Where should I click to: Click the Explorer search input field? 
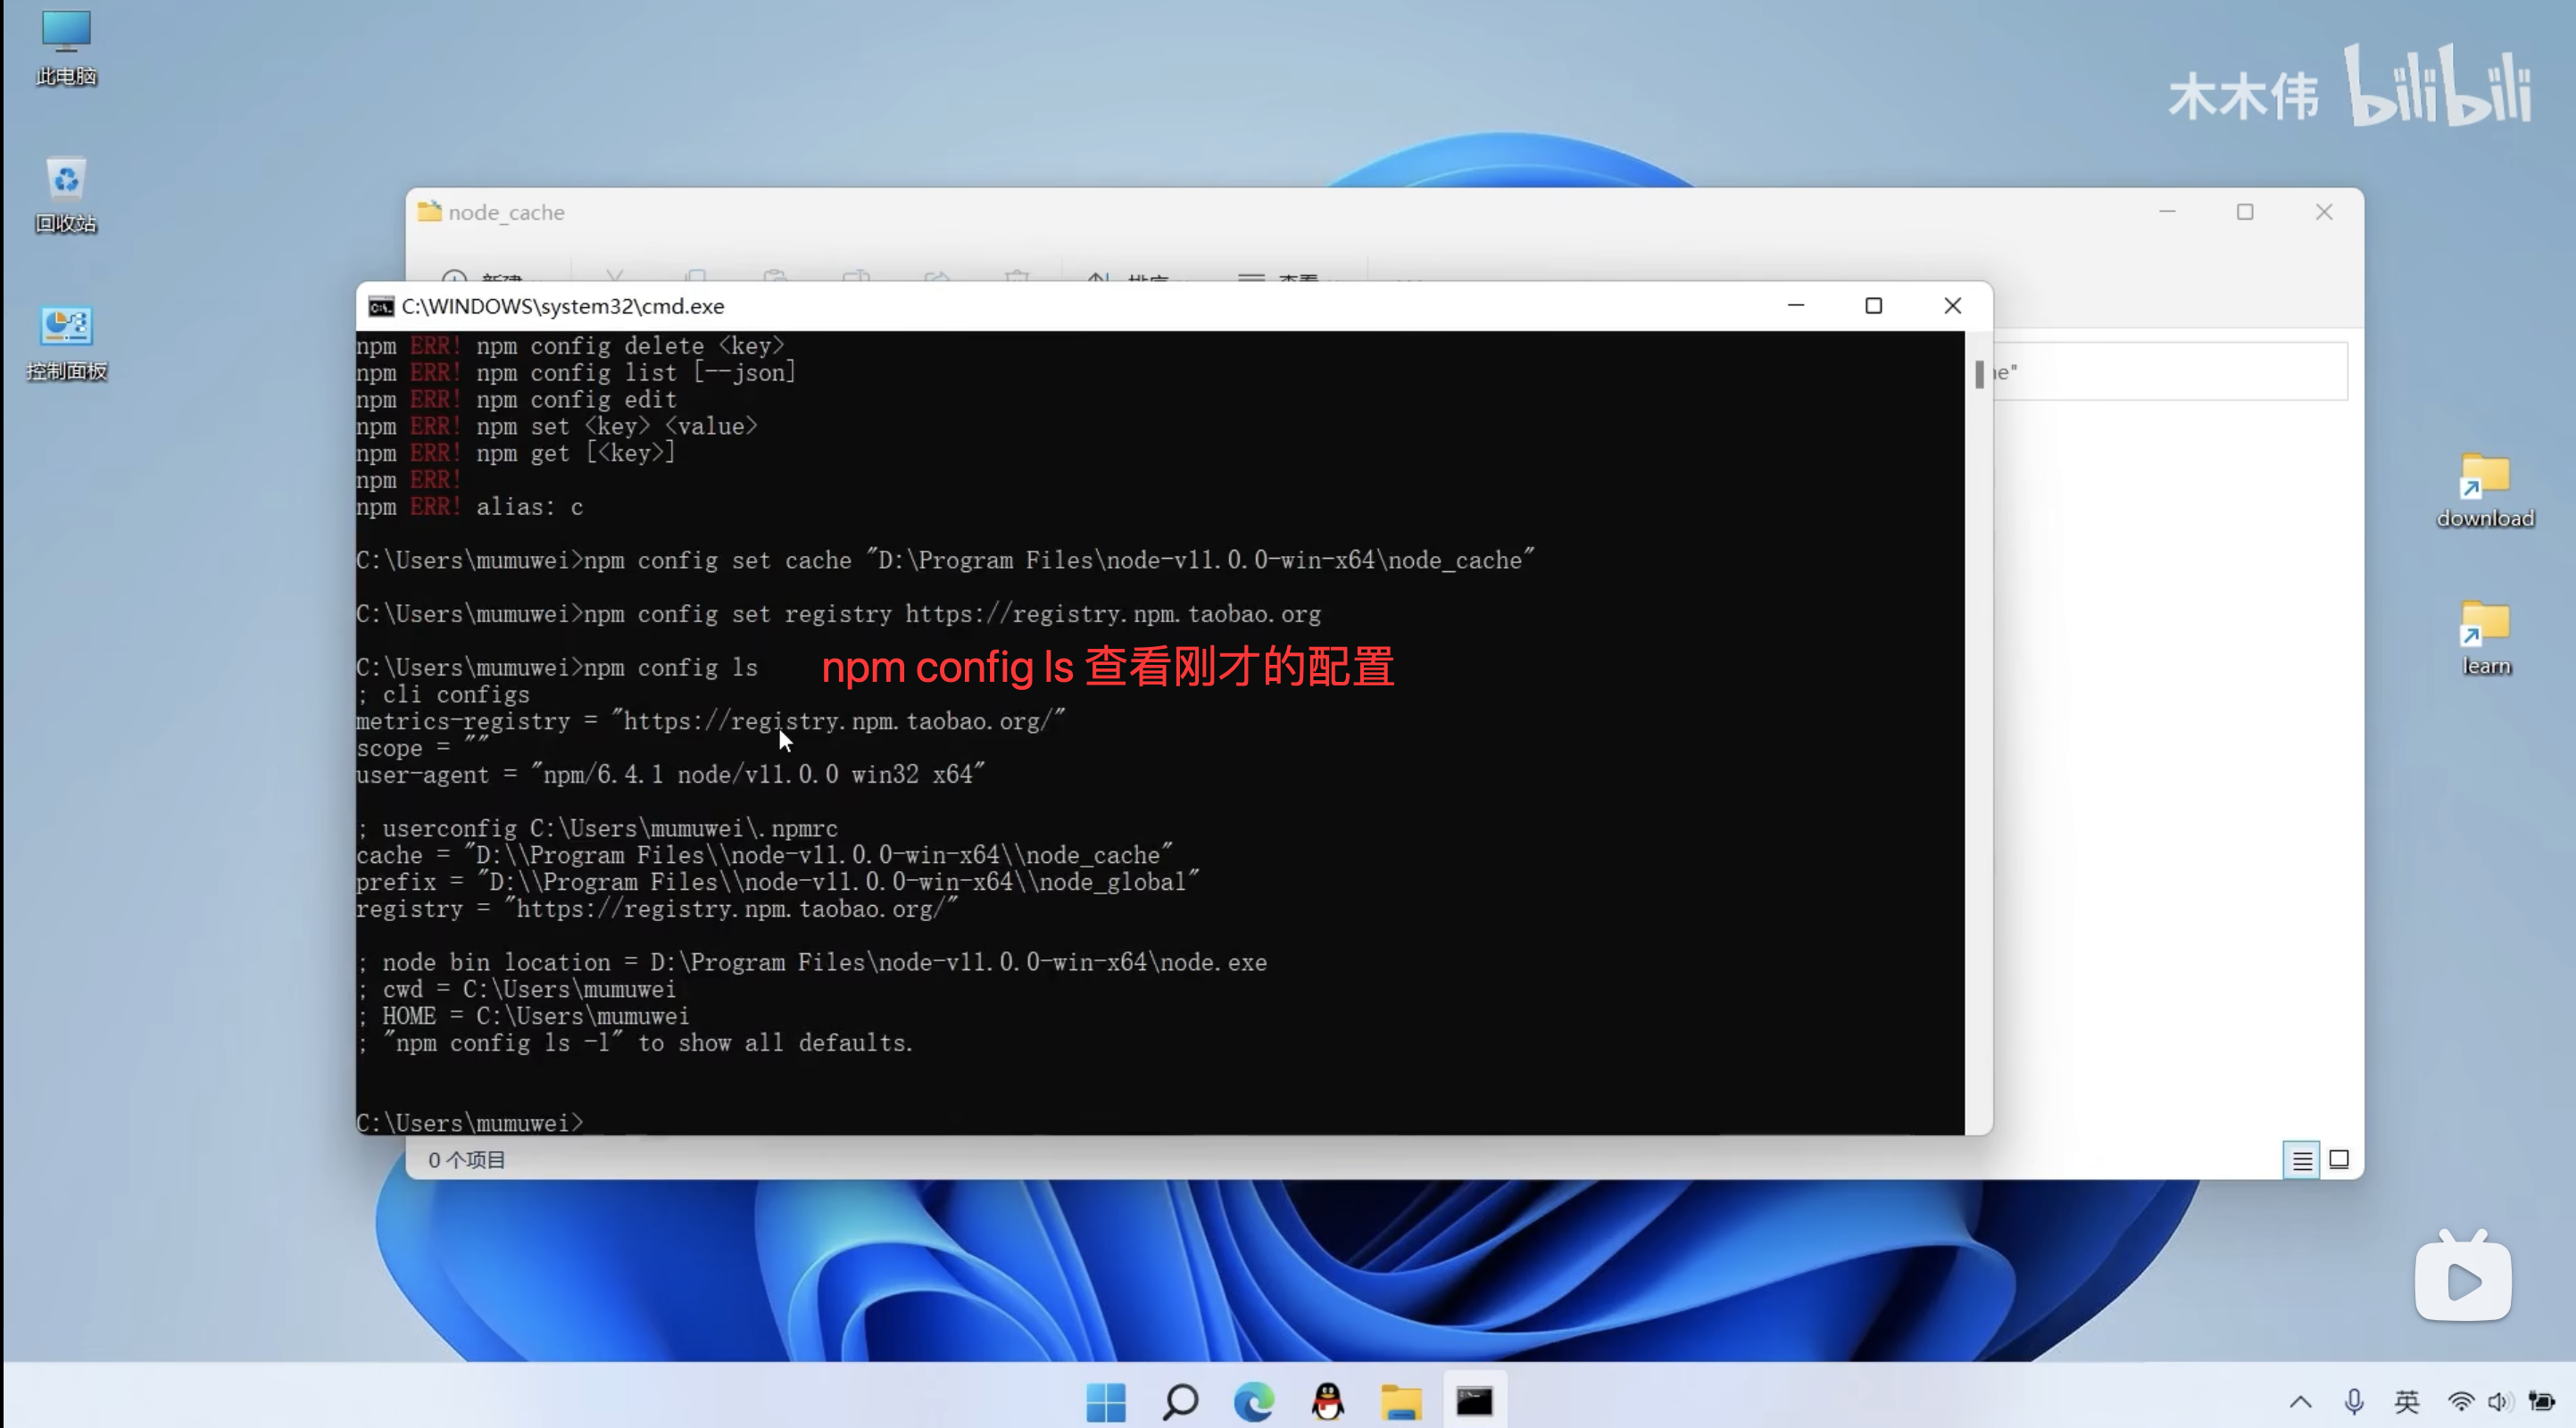(x=2170, y=372)
